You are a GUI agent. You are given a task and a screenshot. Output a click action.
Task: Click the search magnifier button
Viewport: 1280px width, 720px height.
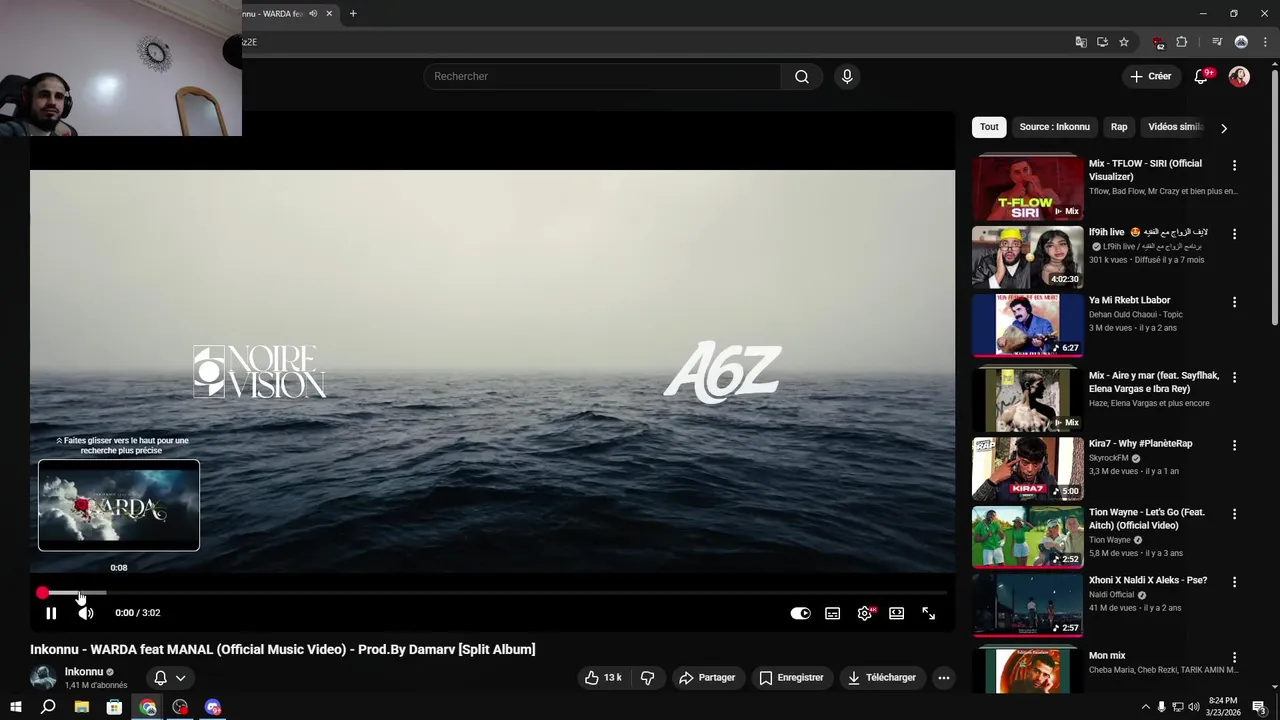pos(802,76)
